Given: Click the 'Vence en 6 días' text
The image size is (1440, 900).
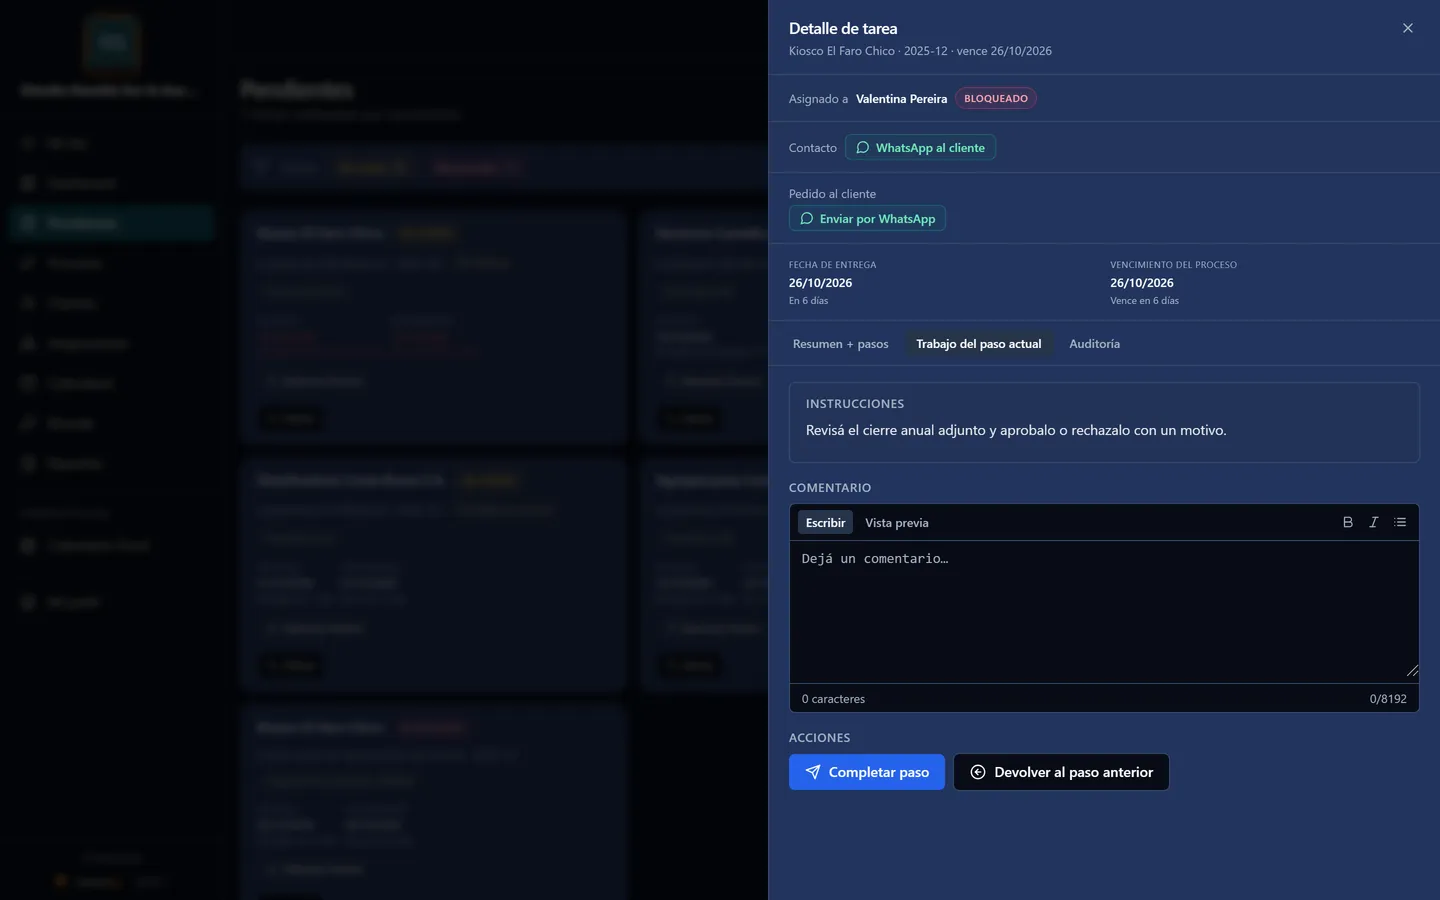Looking at the screenshot, I should pyautogui.click(x=1144, y=301).
